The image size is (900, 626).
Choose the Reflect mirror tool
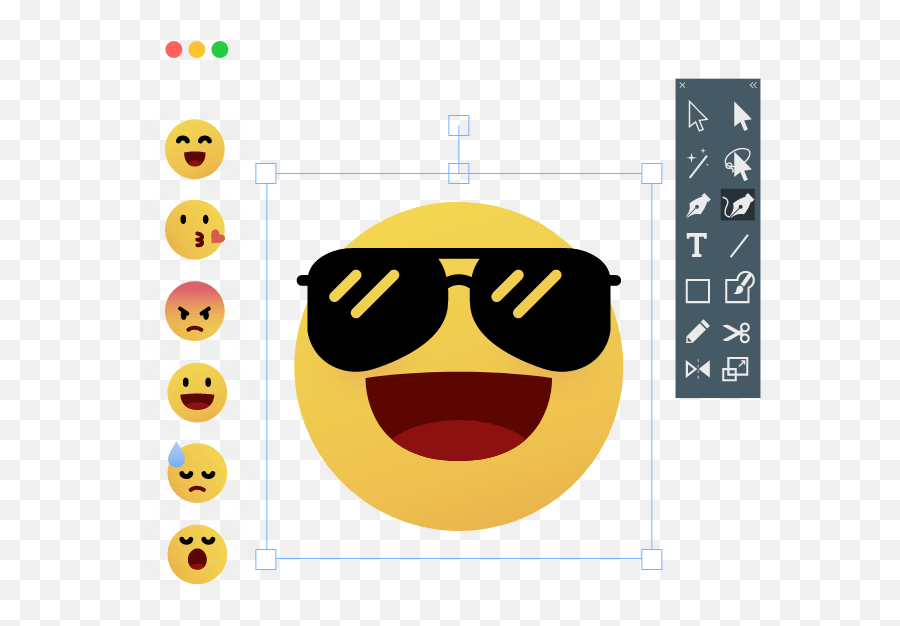coord(695,369)
